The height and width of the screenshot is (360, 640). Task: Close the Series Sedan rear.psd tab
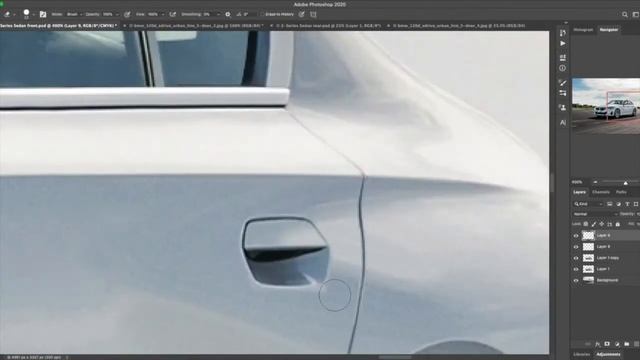tap(271, 26)
